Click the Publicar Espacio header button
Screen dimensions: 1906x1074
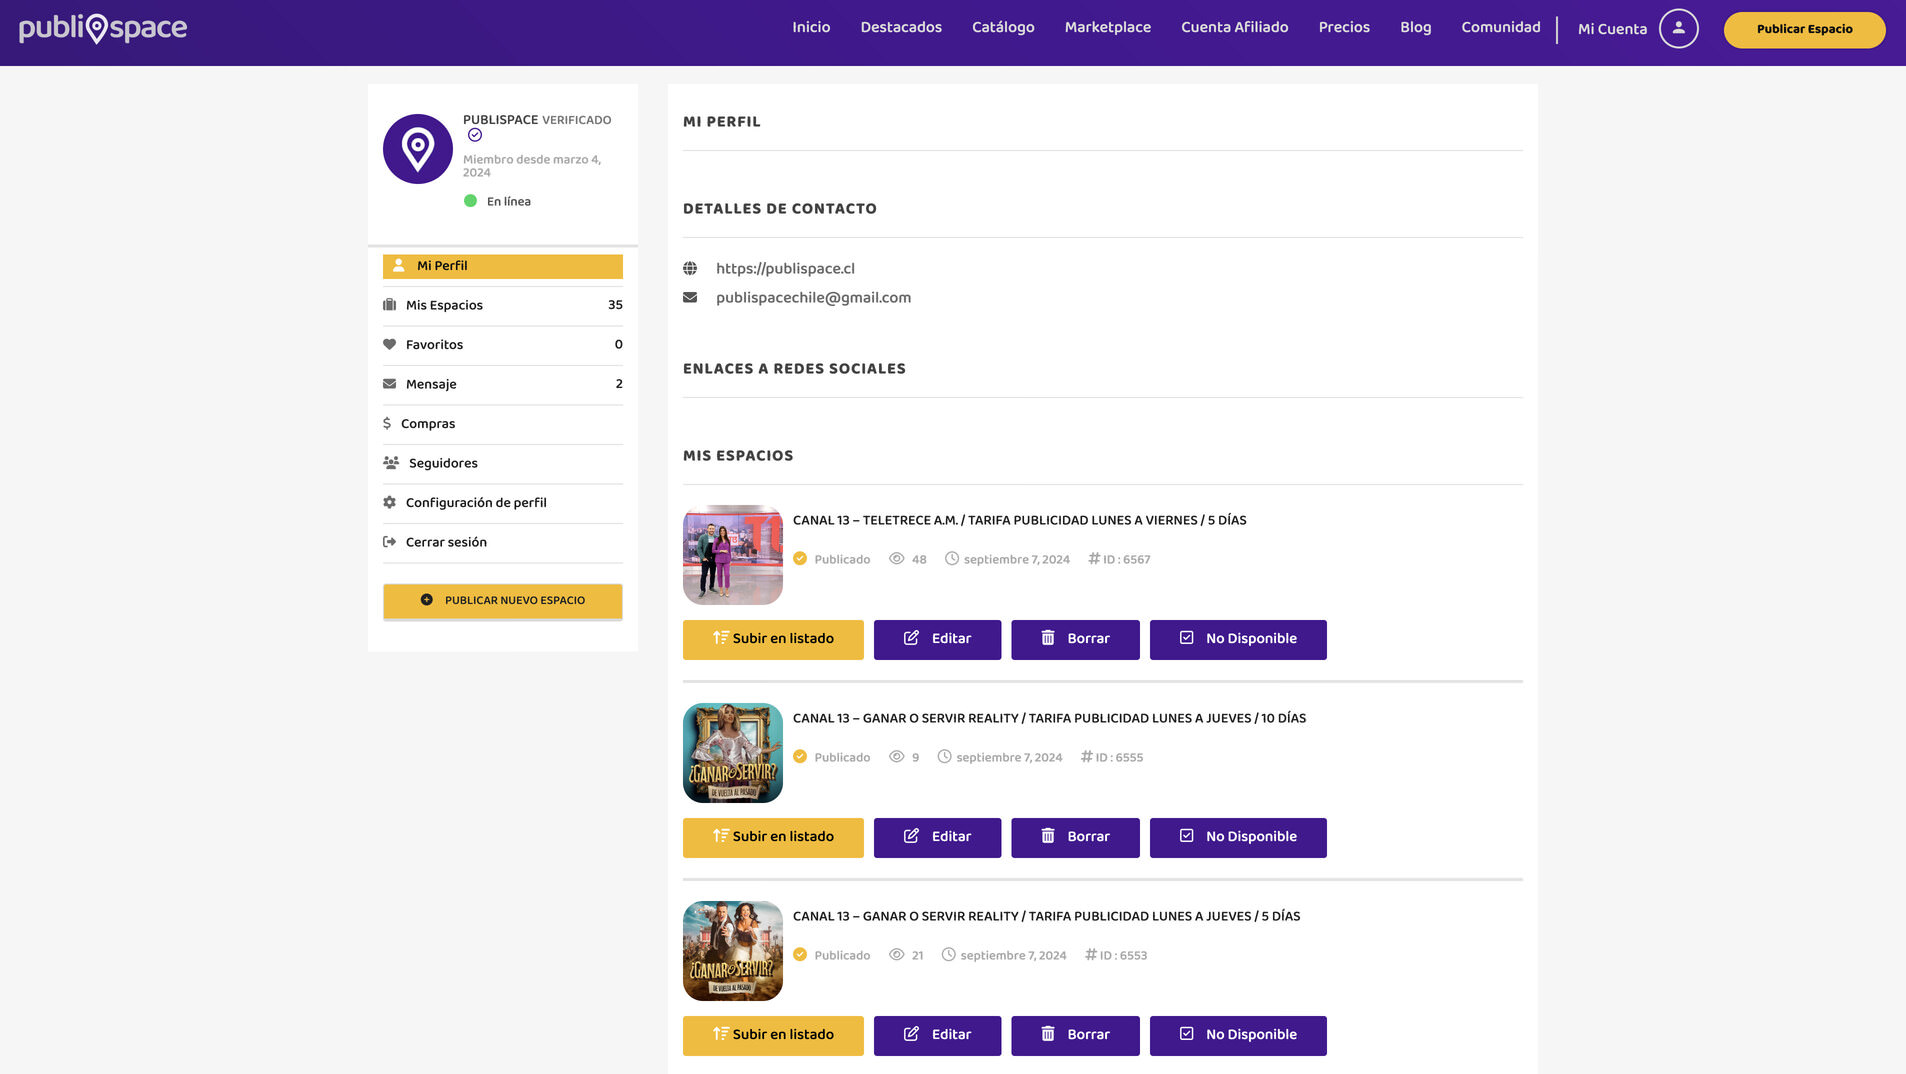coord(1804,29)
